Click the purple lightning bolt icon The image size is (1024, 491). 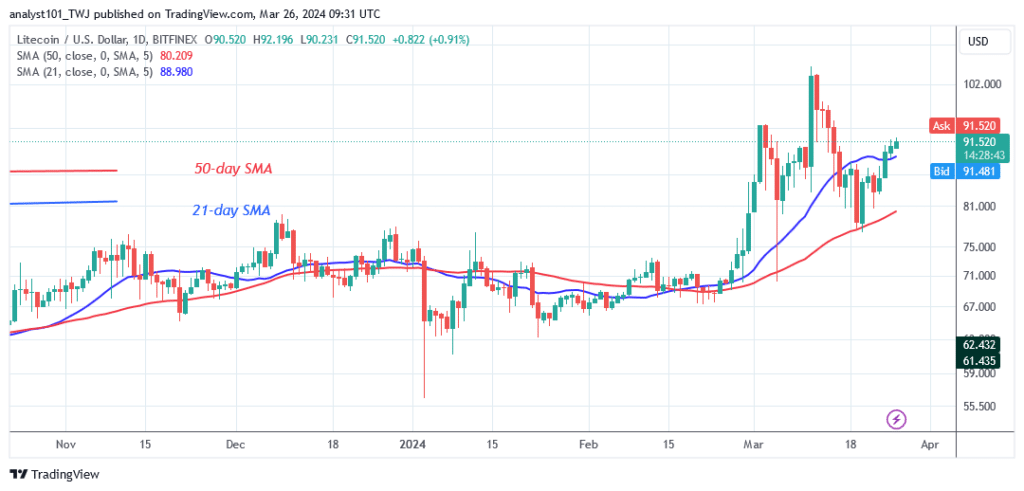tap(897, 419)
